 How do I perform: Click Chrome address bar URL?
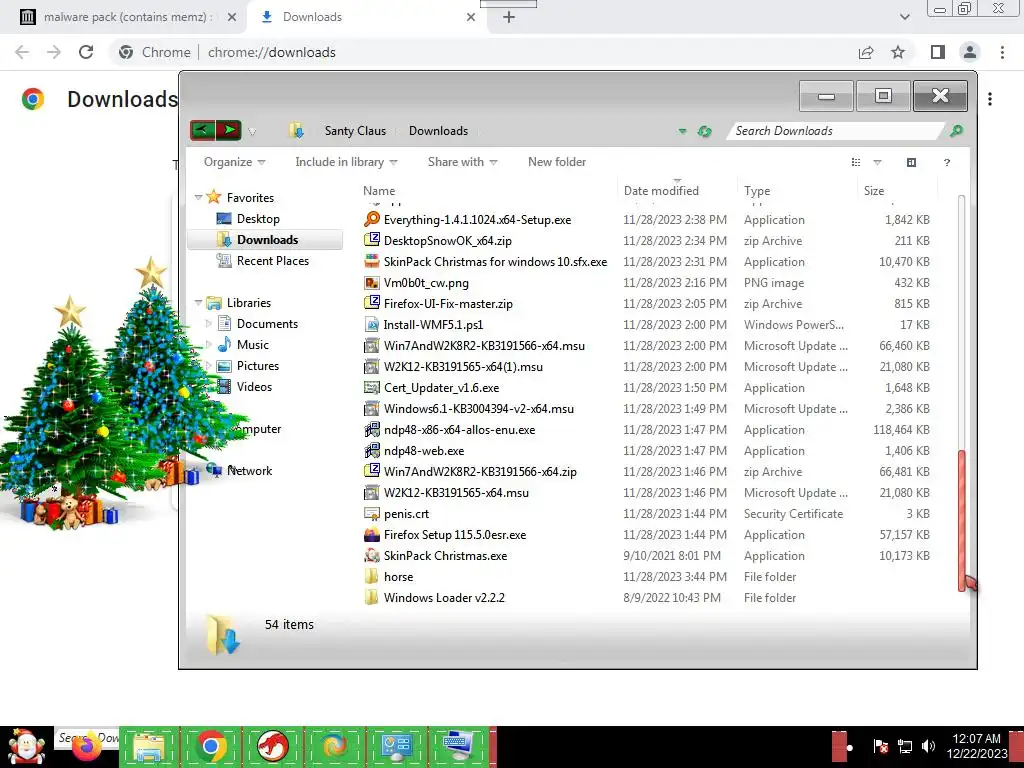pos(272,52)
